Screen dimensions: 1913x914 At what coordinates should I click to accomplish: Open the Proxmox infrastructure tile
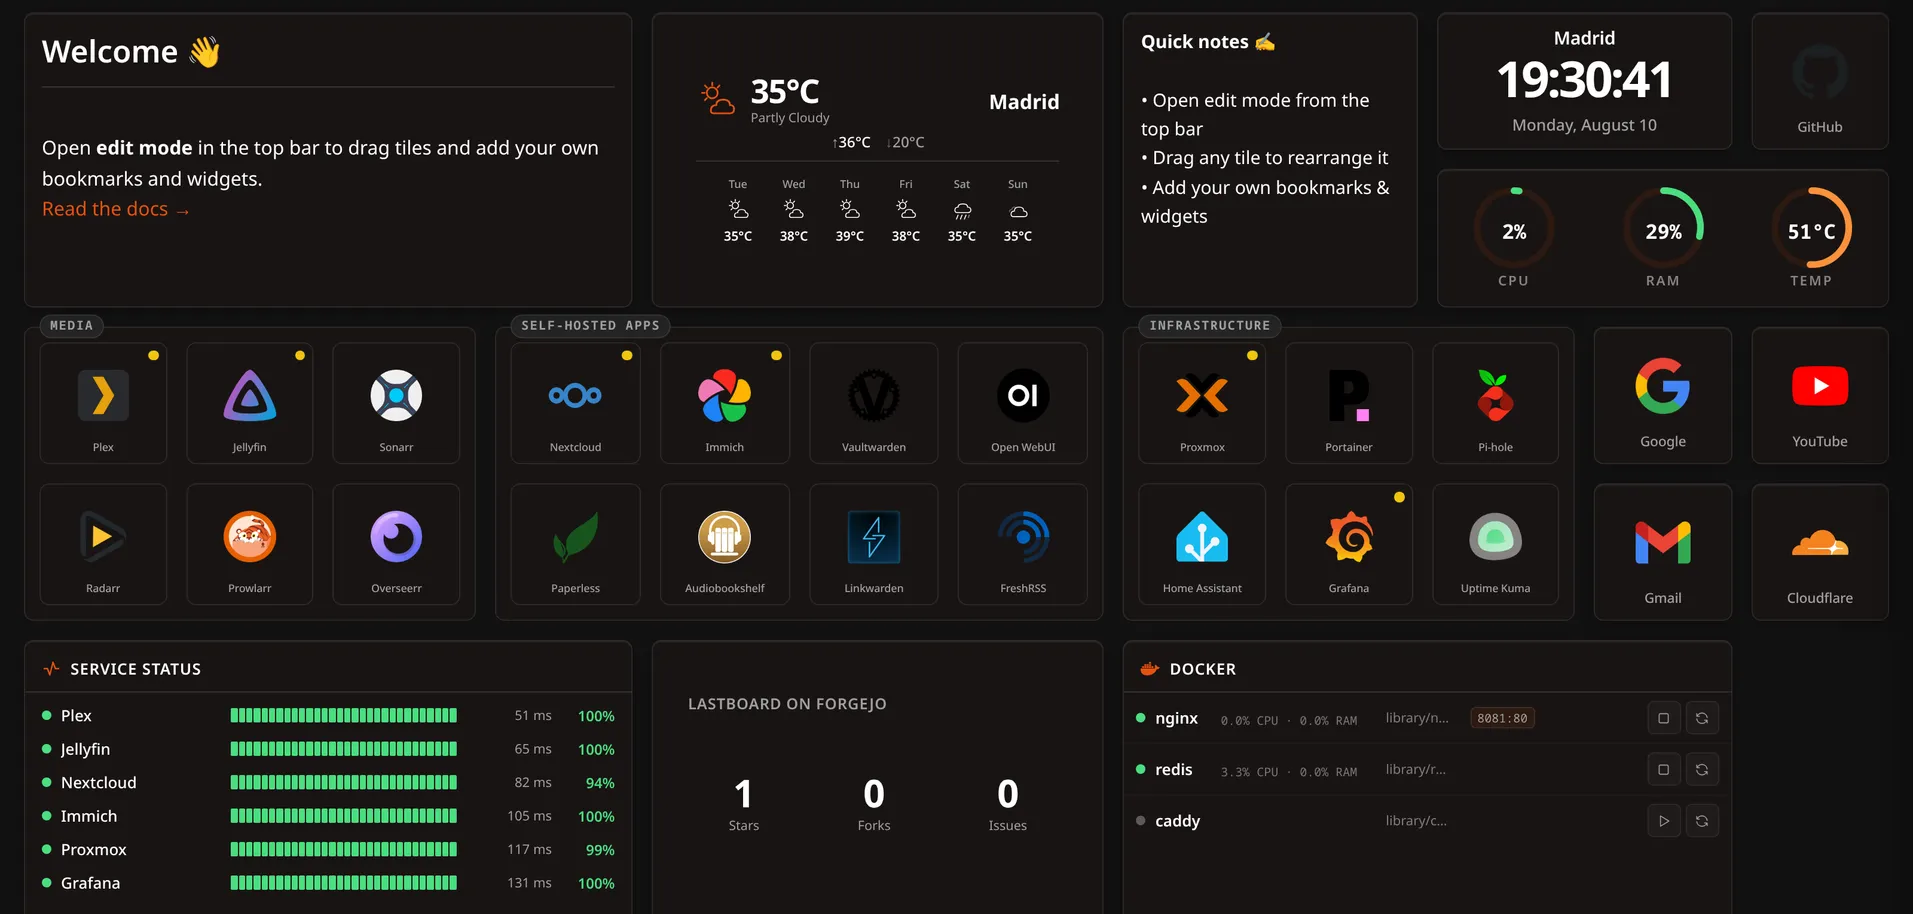click(1202, 403)
